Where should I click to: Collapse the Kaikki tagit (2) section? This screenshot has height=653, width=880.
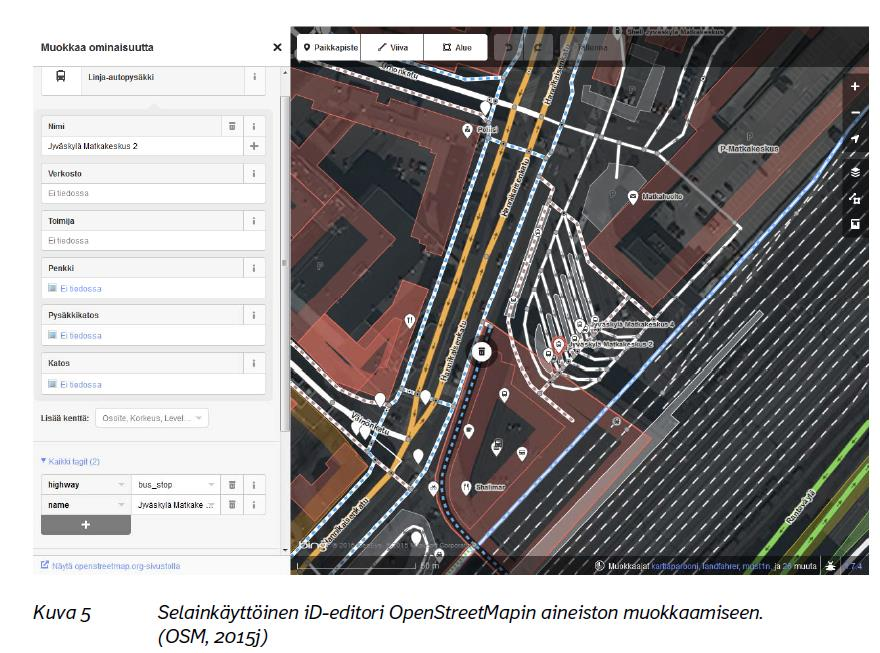coord(70,461)
